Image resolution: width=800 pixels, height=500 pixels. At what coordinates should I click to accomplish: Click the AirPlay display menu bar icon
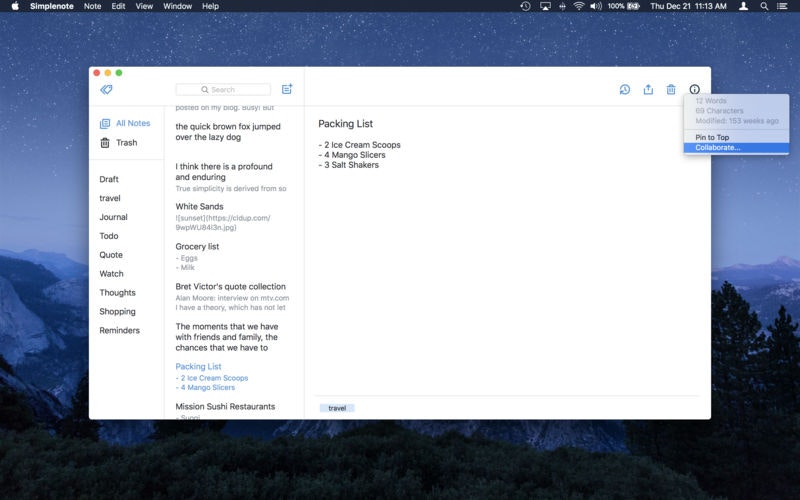[x=545, y=6]
